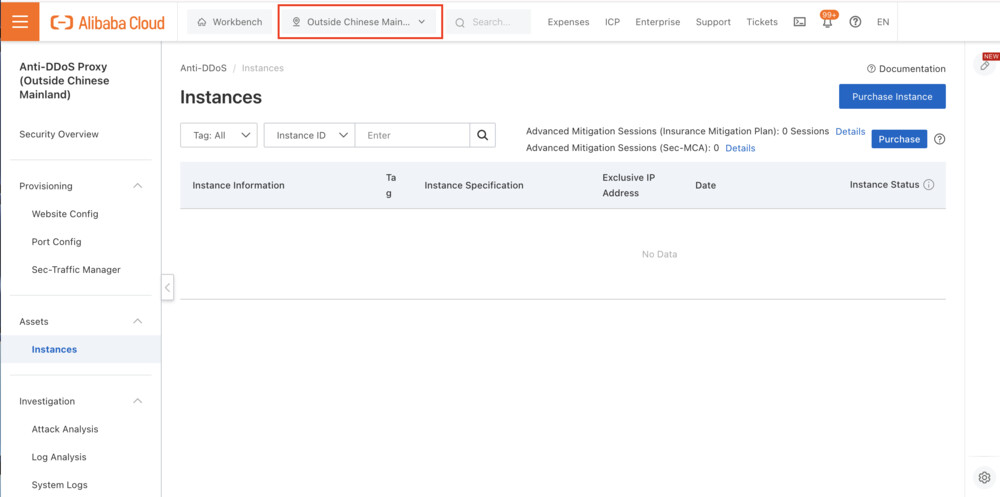The width and height of the screenshot is (1000, 497).
Task: Open ICP menu
Action: (612, 22)
